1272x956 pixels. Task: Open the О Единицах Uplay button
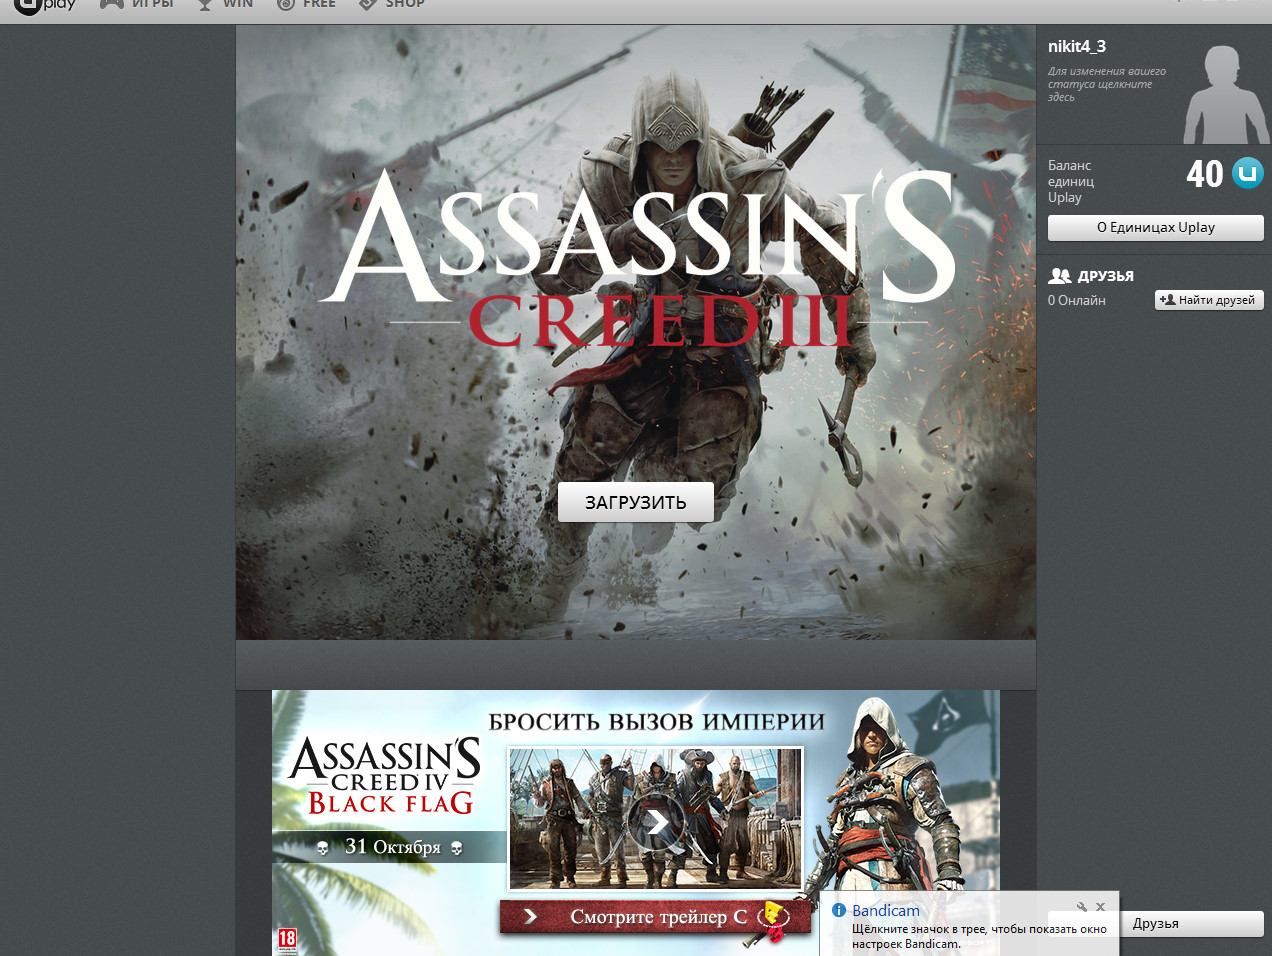(1156, 228)
